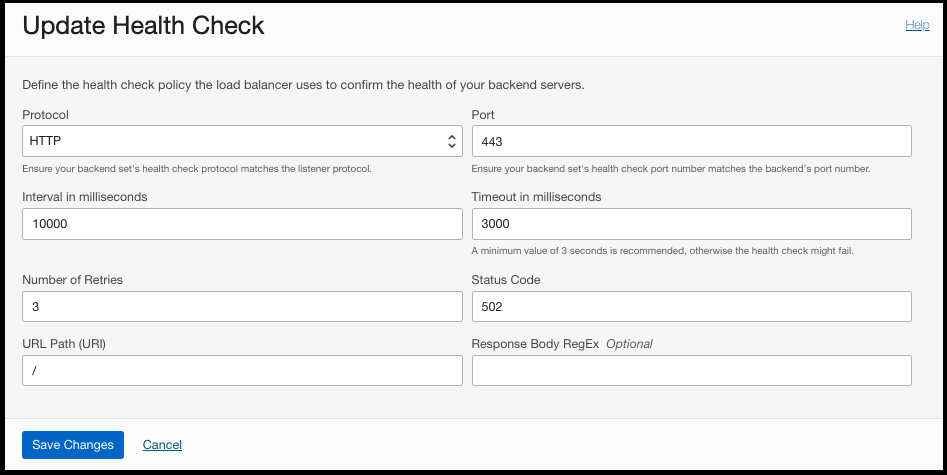Click the Protocol dropdown chevron arrows
Viewport: 947px width, 475px height.
tap(452, 141)
